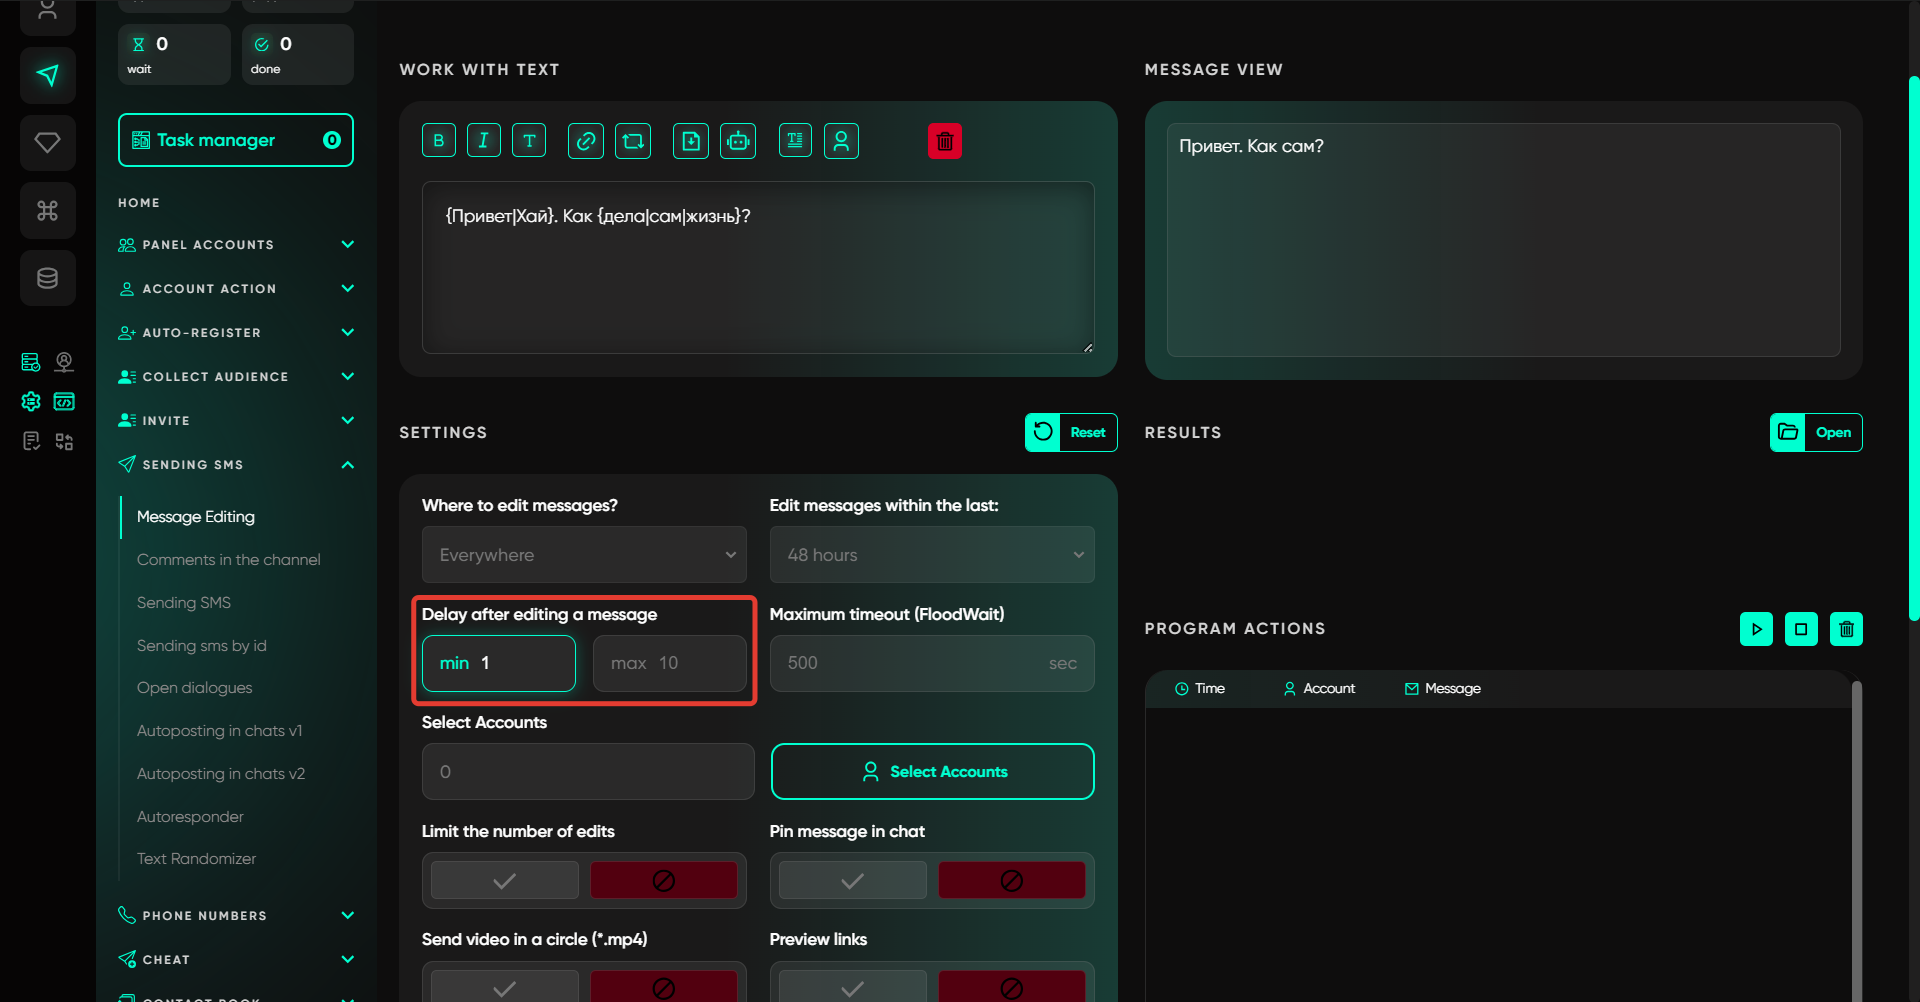Enable Pin message in chat checkmark

point(852,881)
